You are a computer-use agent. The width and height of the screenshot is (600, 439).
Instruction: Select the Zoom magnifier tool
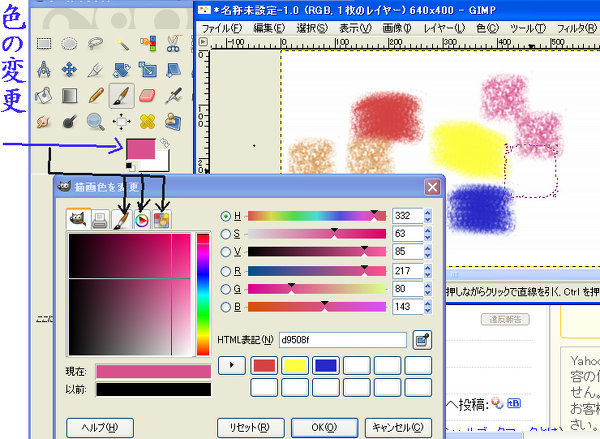pos(95,122)
